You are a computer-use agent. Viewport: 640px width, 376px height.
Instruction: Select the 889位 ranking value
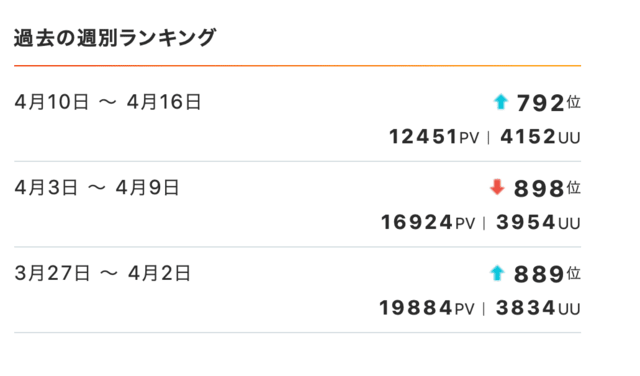tap(547, 274)
